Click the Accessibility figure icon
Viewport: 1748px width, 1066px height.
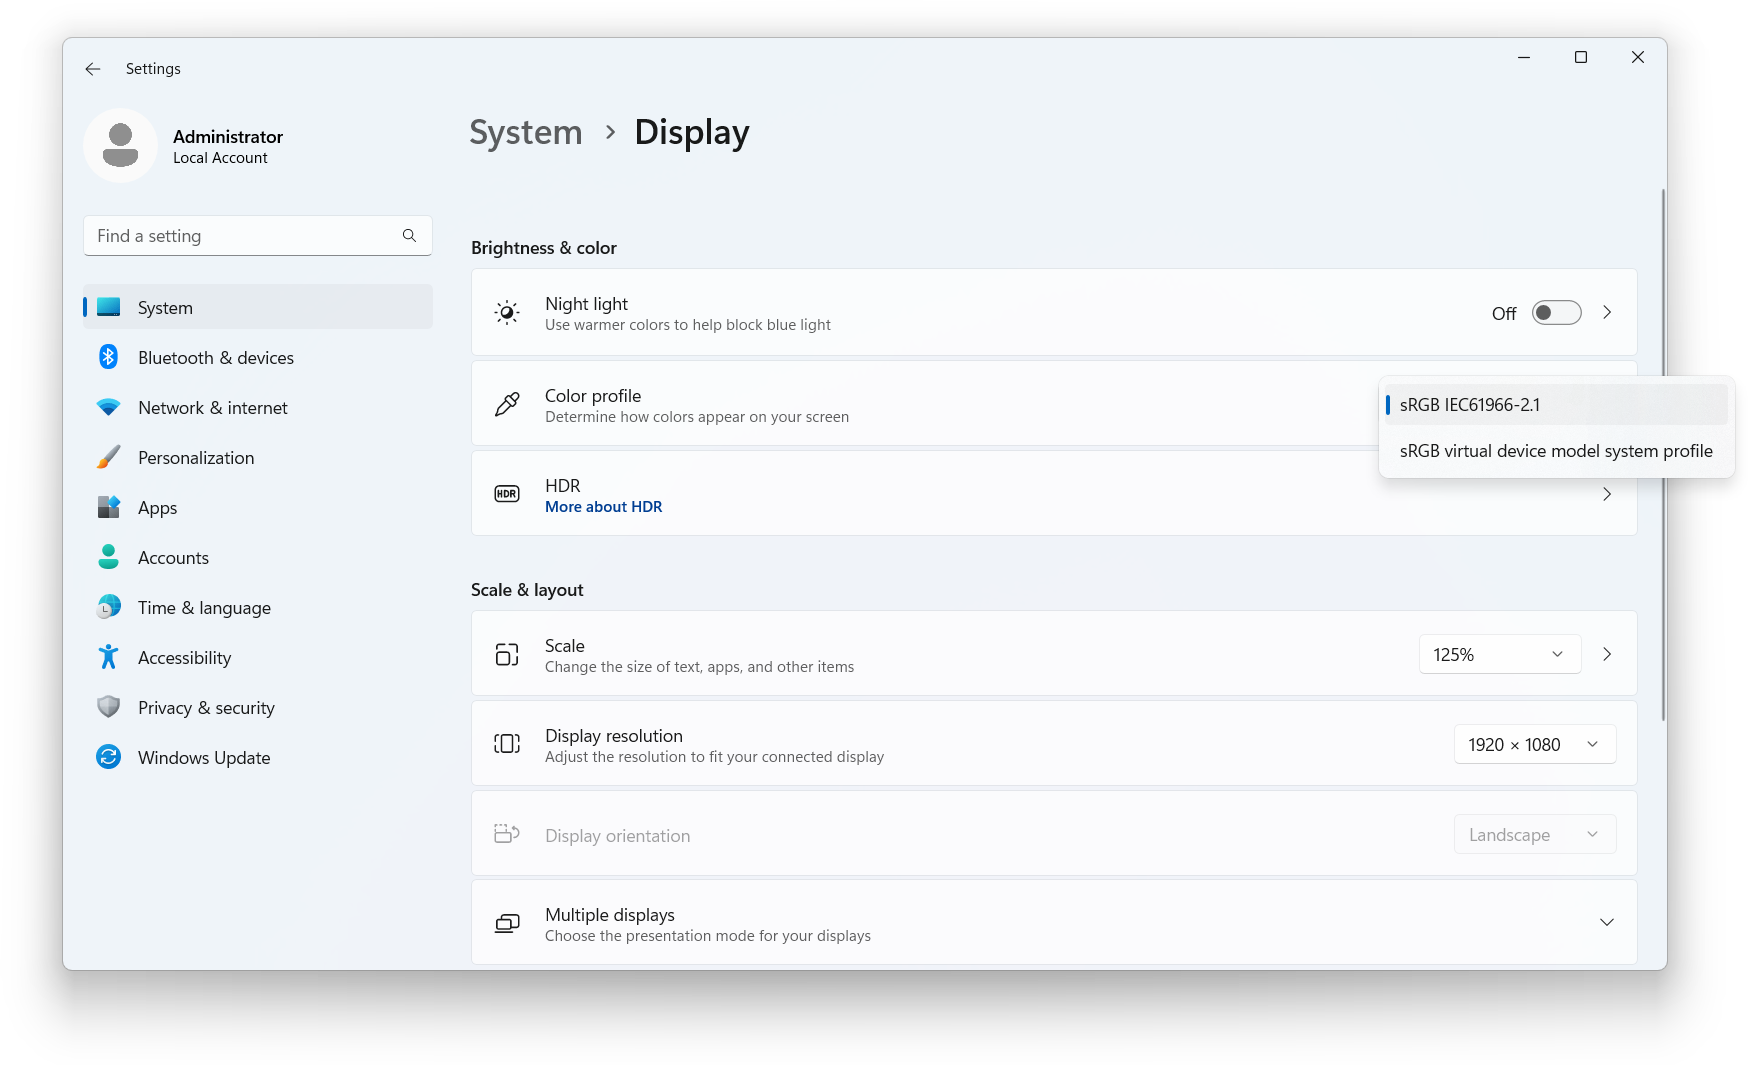point(109,657)
